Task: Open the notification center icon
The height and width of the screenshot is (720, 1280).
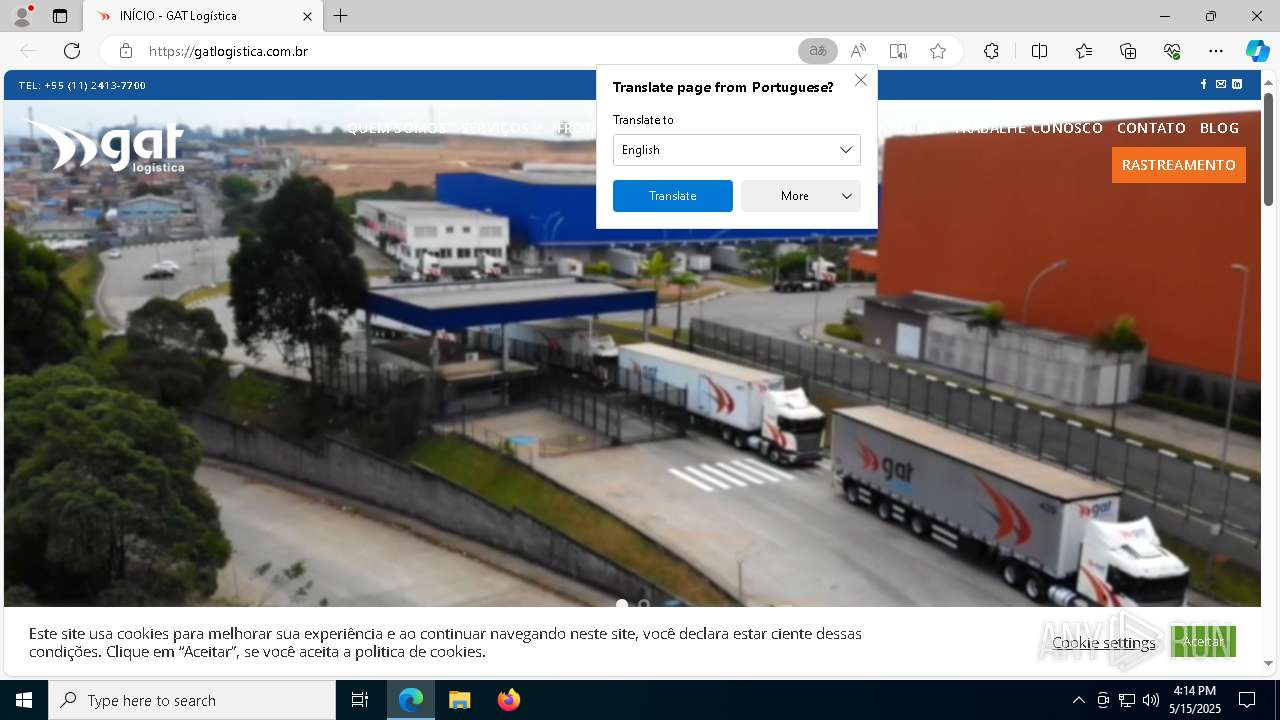Action: pyautogui.click(x=1247, y=700)
